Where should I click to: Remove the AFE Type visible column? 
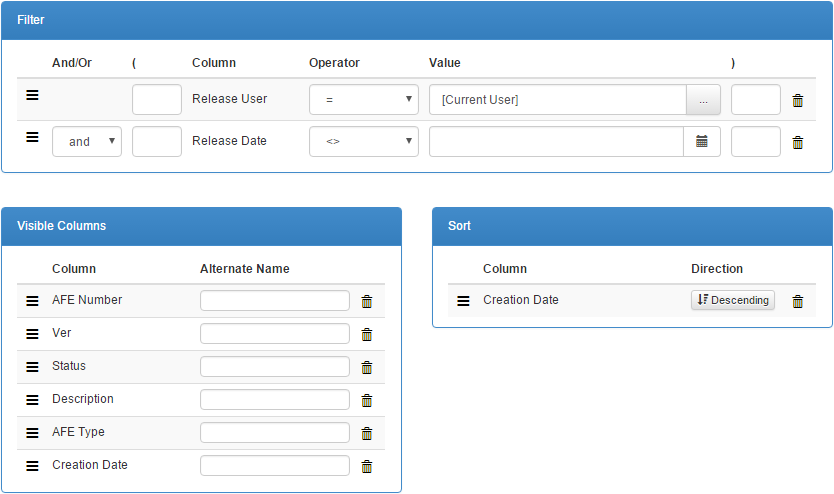click(x=366, y=433)
